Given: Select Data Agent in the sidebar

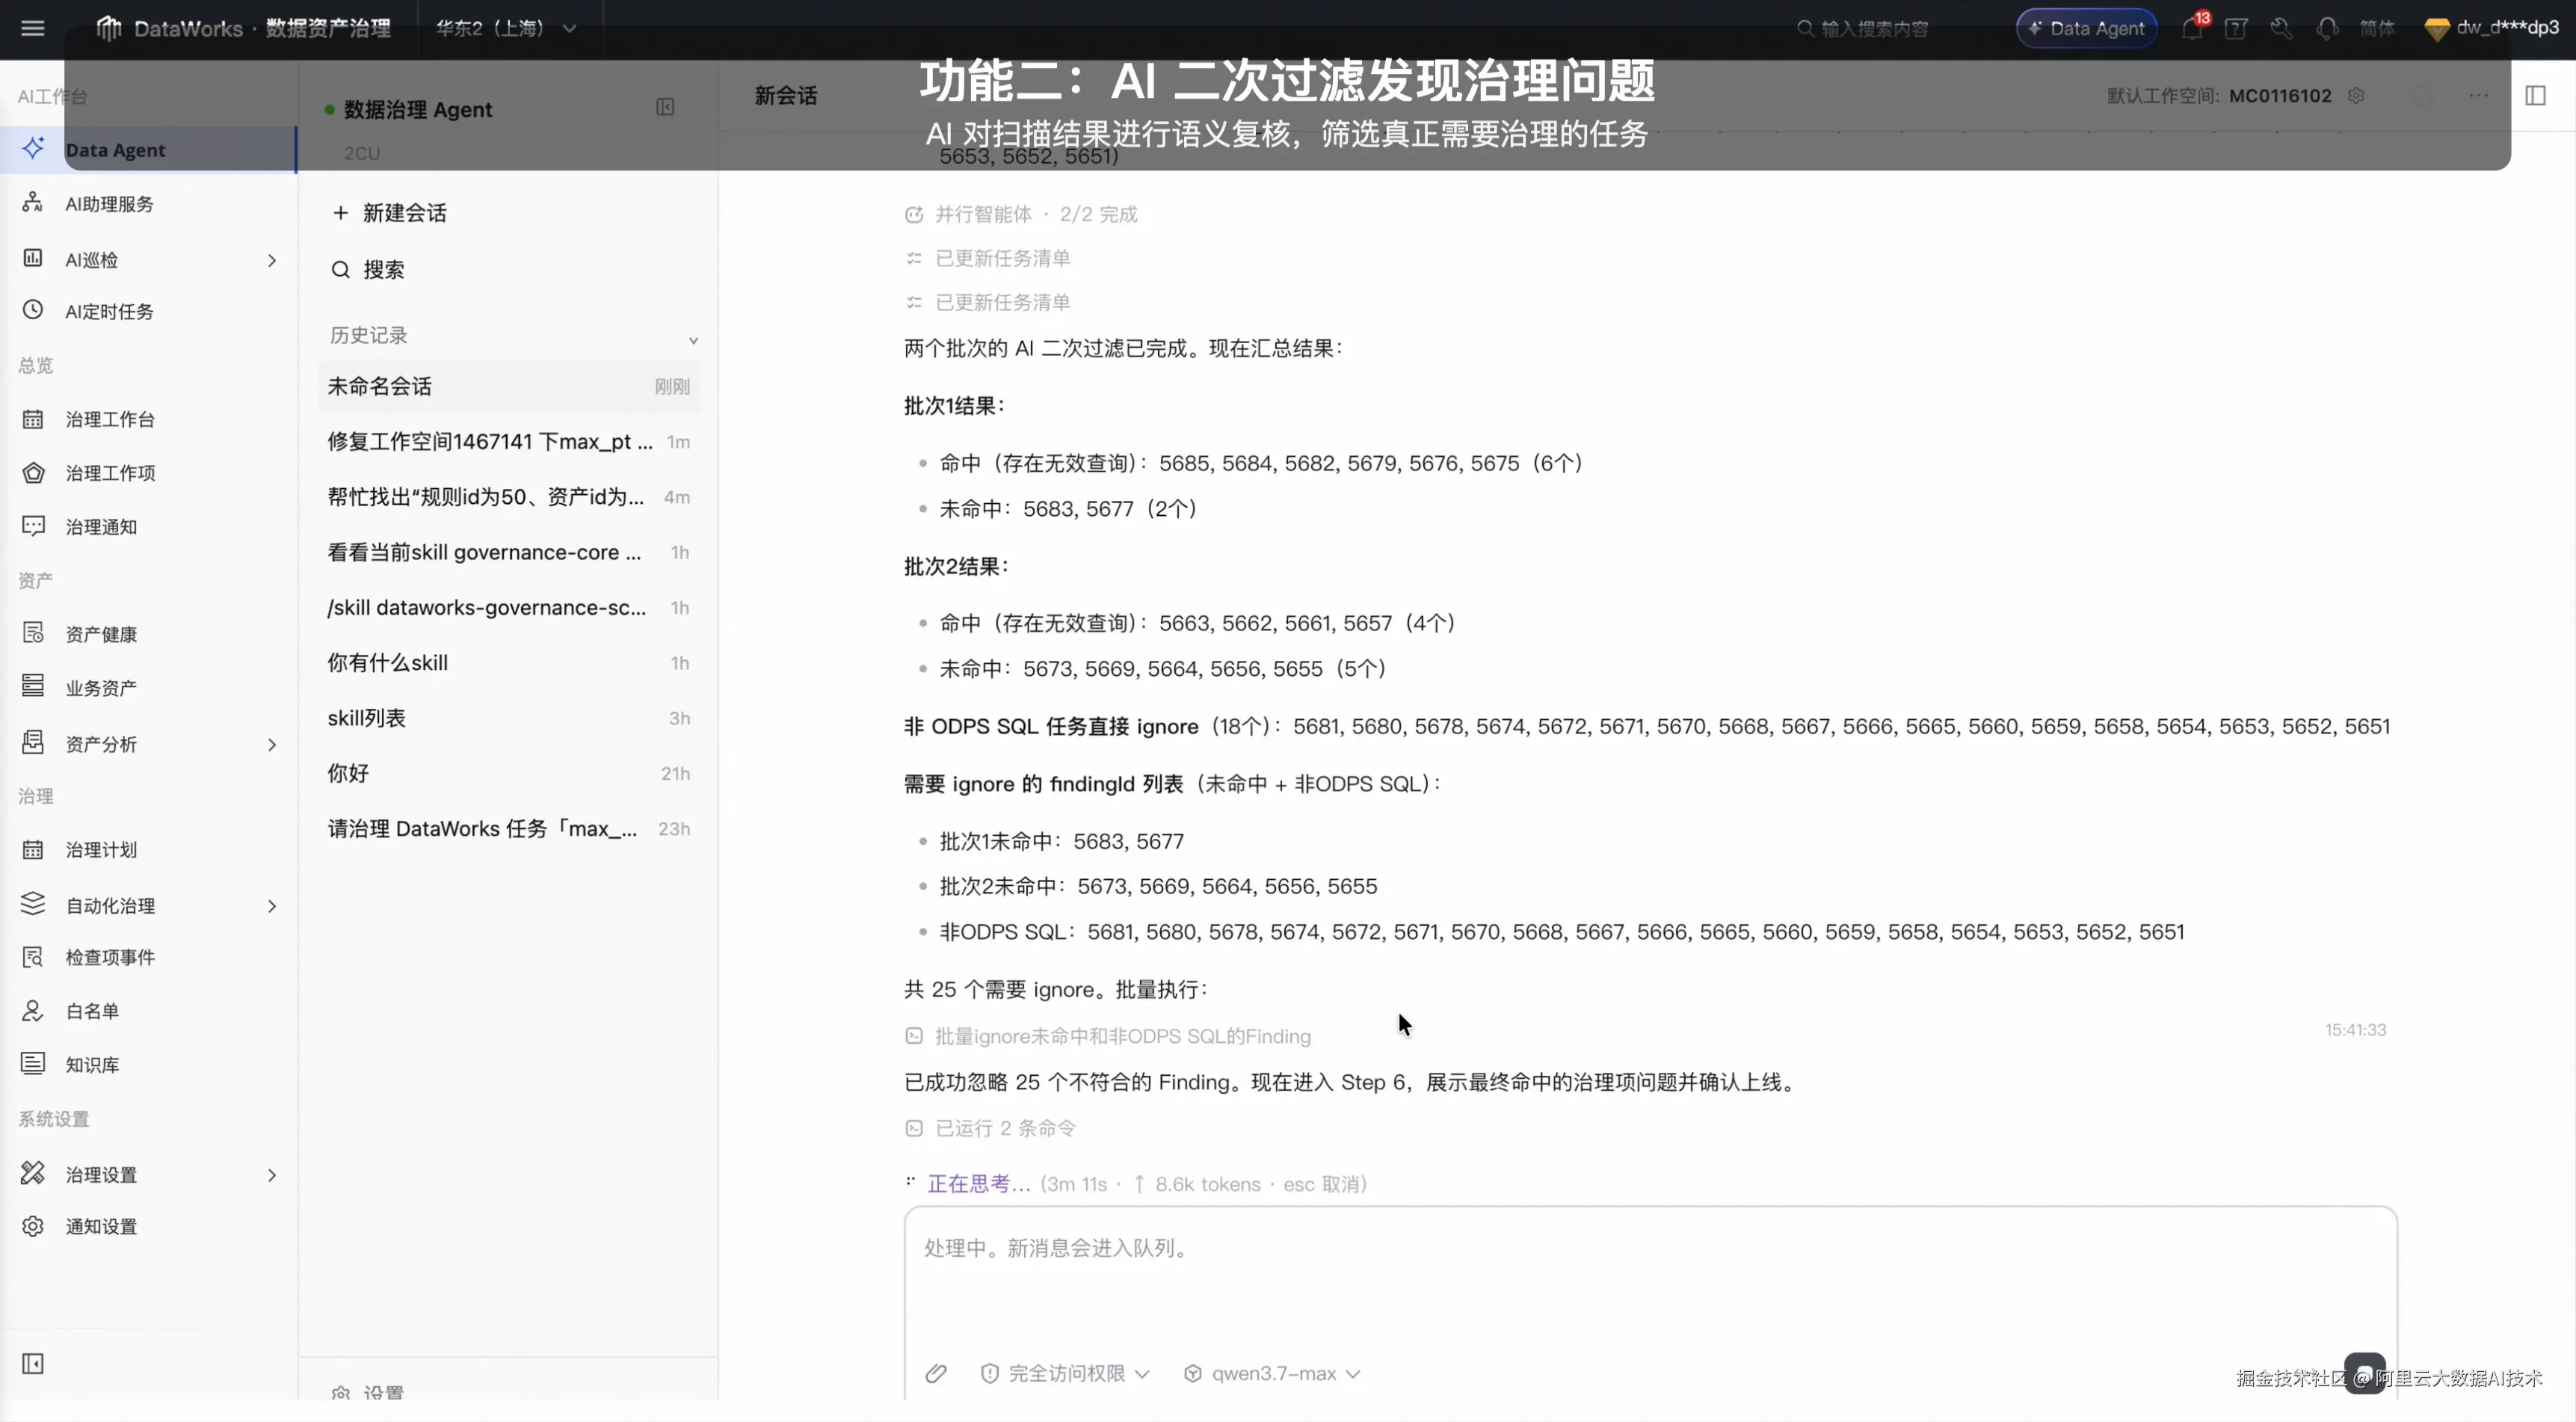Looking at the screenshot, I should click(148, 149).
